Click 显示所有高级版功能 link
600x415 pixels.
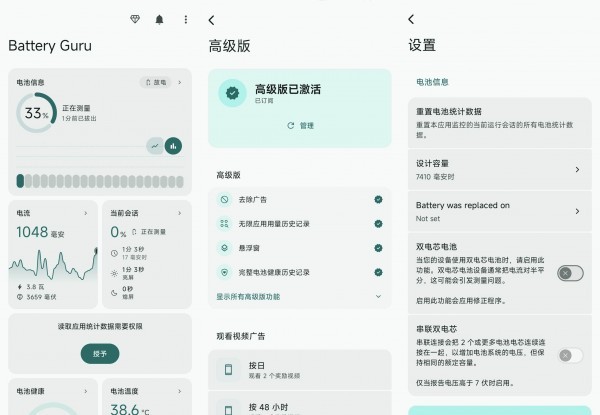coord(248,296)
